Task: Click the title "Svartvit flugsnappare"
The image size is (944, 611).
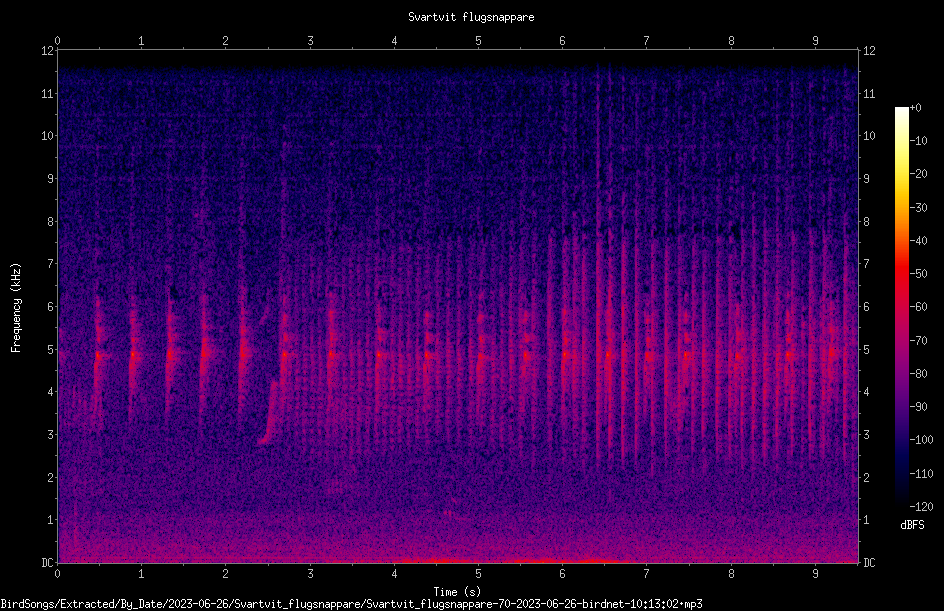Action: click(x=471, y=17)
